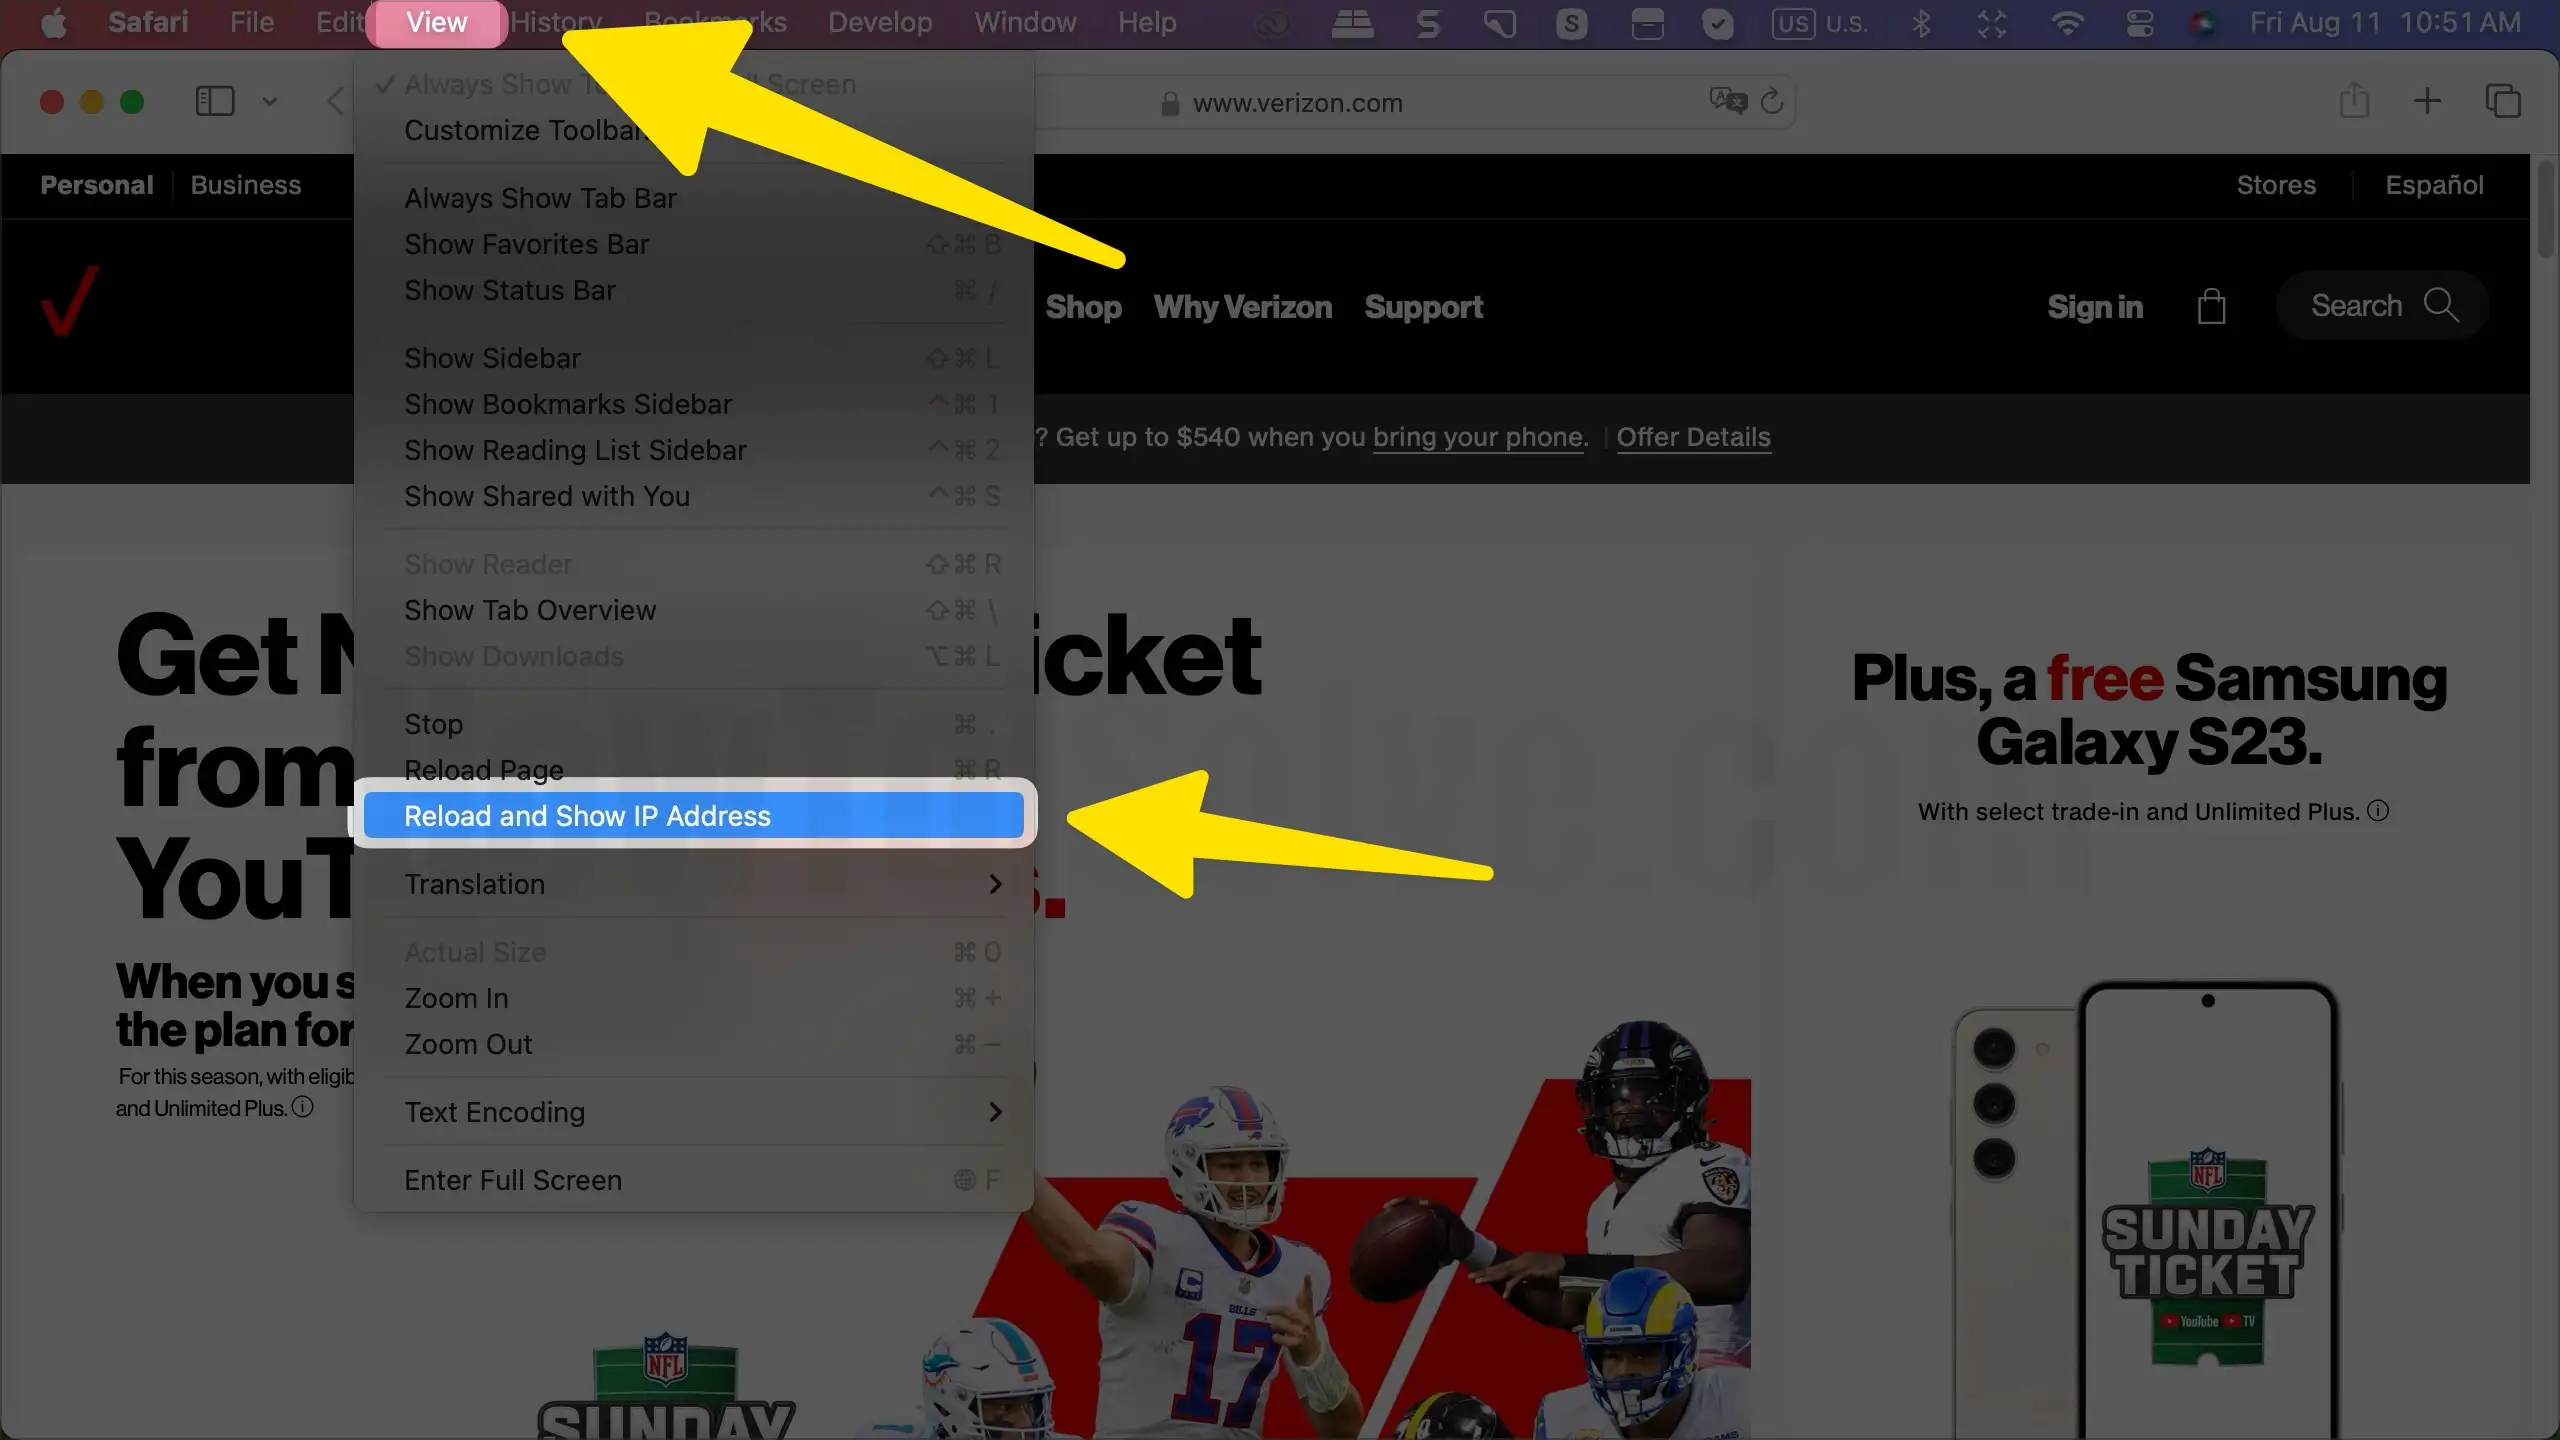The width and height of the screenshot is (2560, 1440).
Task: Open the Apple menu
Action: 54,22
